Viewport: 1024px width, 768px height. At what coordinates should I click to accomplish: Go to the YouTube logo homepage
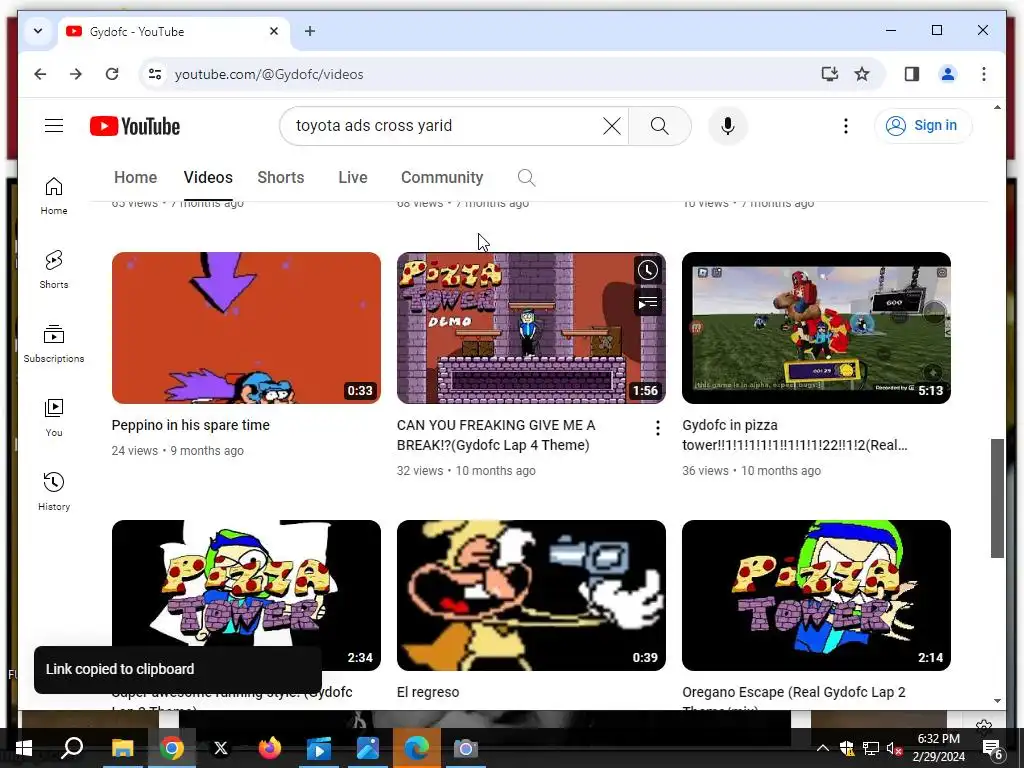coord(135,126)
